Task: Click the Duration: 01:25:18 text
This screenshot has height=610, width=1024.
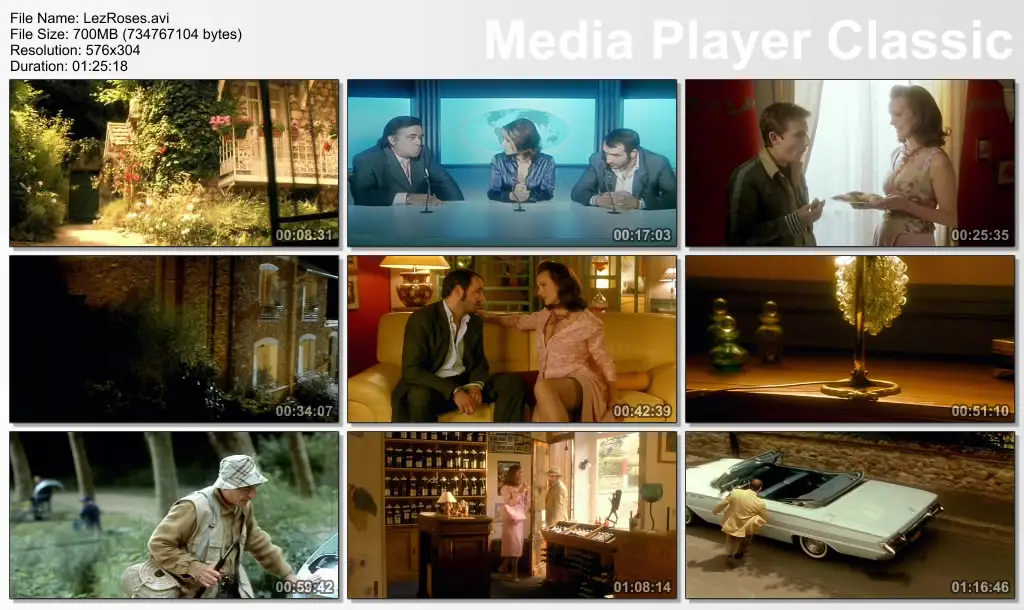Action: coord(69,66)
